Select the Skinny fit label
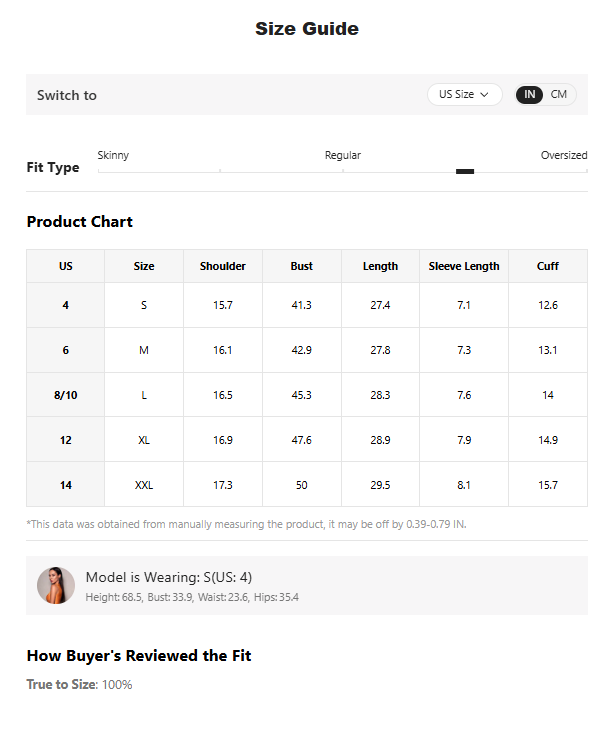The height and width of the screenshot is (735, 609). tap(113, 155)
